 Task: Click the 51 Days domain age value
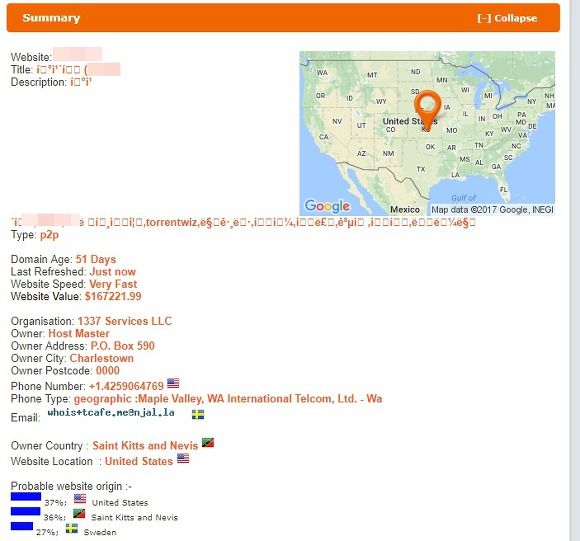pos(96,259)
